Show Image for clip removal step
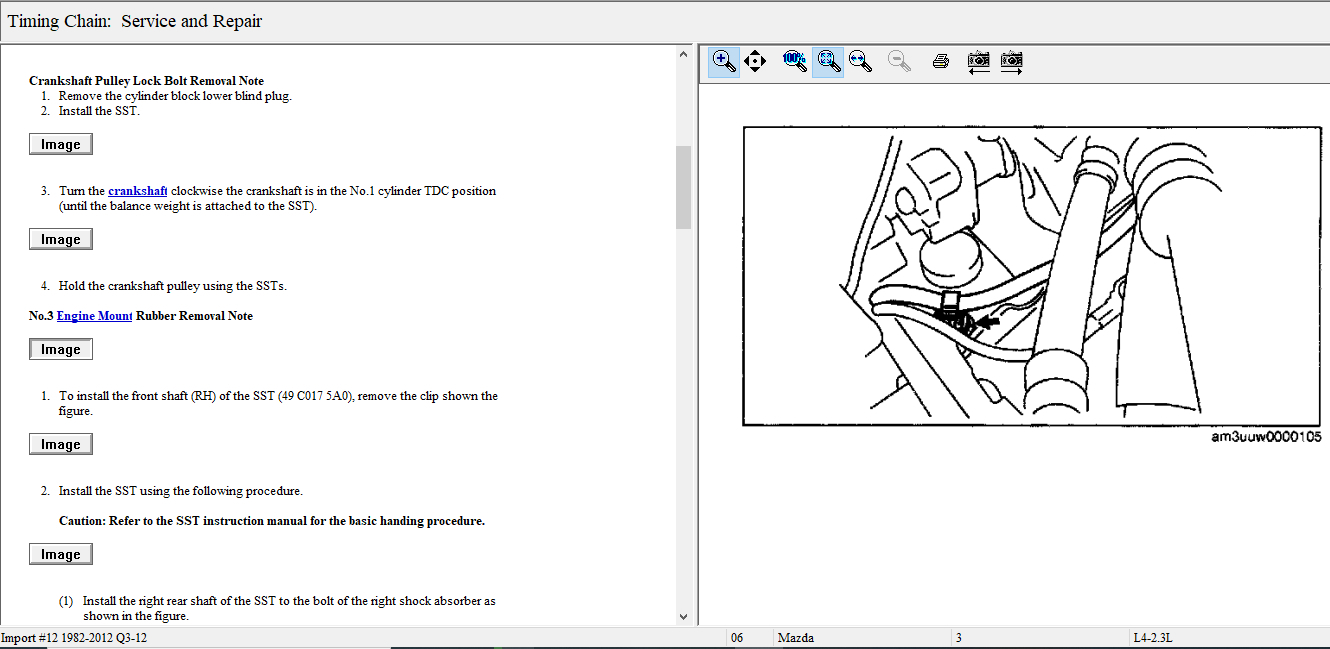Image resolution: width=1330 pixels, height=649 pixels. 61,445
